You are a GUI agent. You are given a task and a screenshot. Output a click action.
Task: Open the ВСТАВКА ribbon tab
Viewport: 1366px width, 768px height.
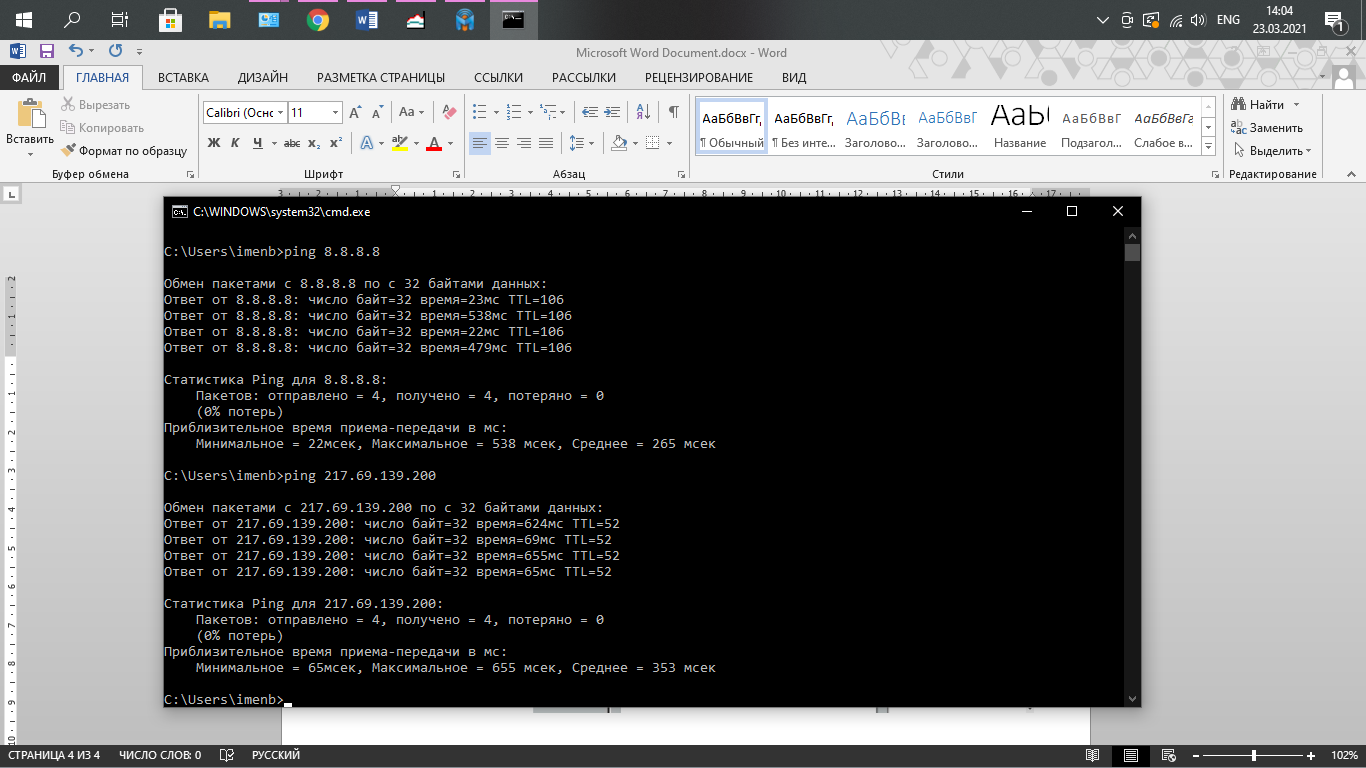tap(183, 77)
